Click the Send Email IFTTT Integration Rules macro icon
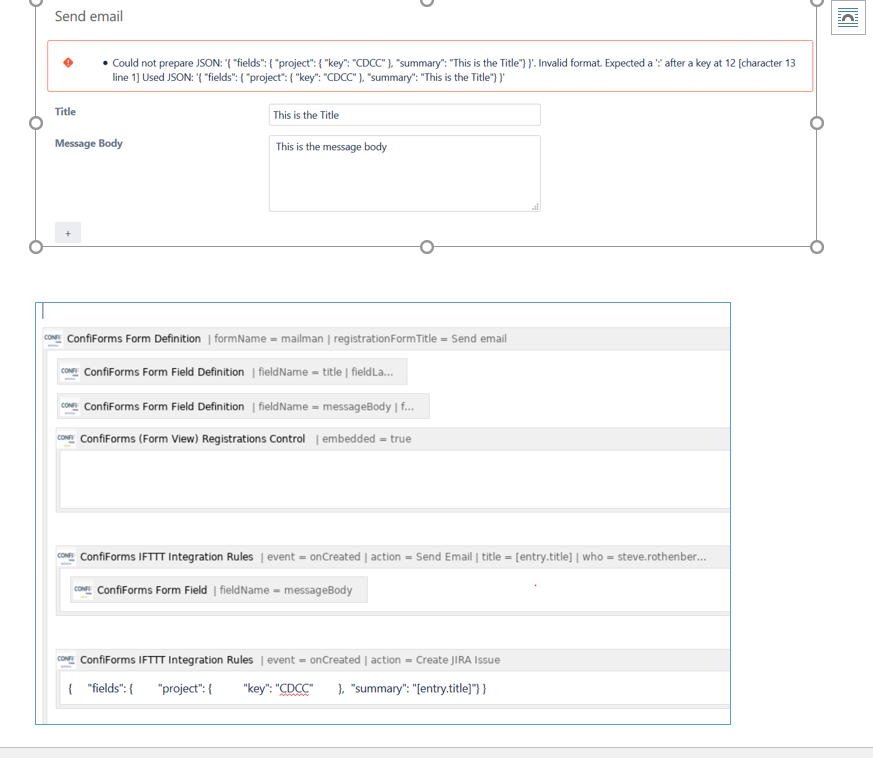 66,557
